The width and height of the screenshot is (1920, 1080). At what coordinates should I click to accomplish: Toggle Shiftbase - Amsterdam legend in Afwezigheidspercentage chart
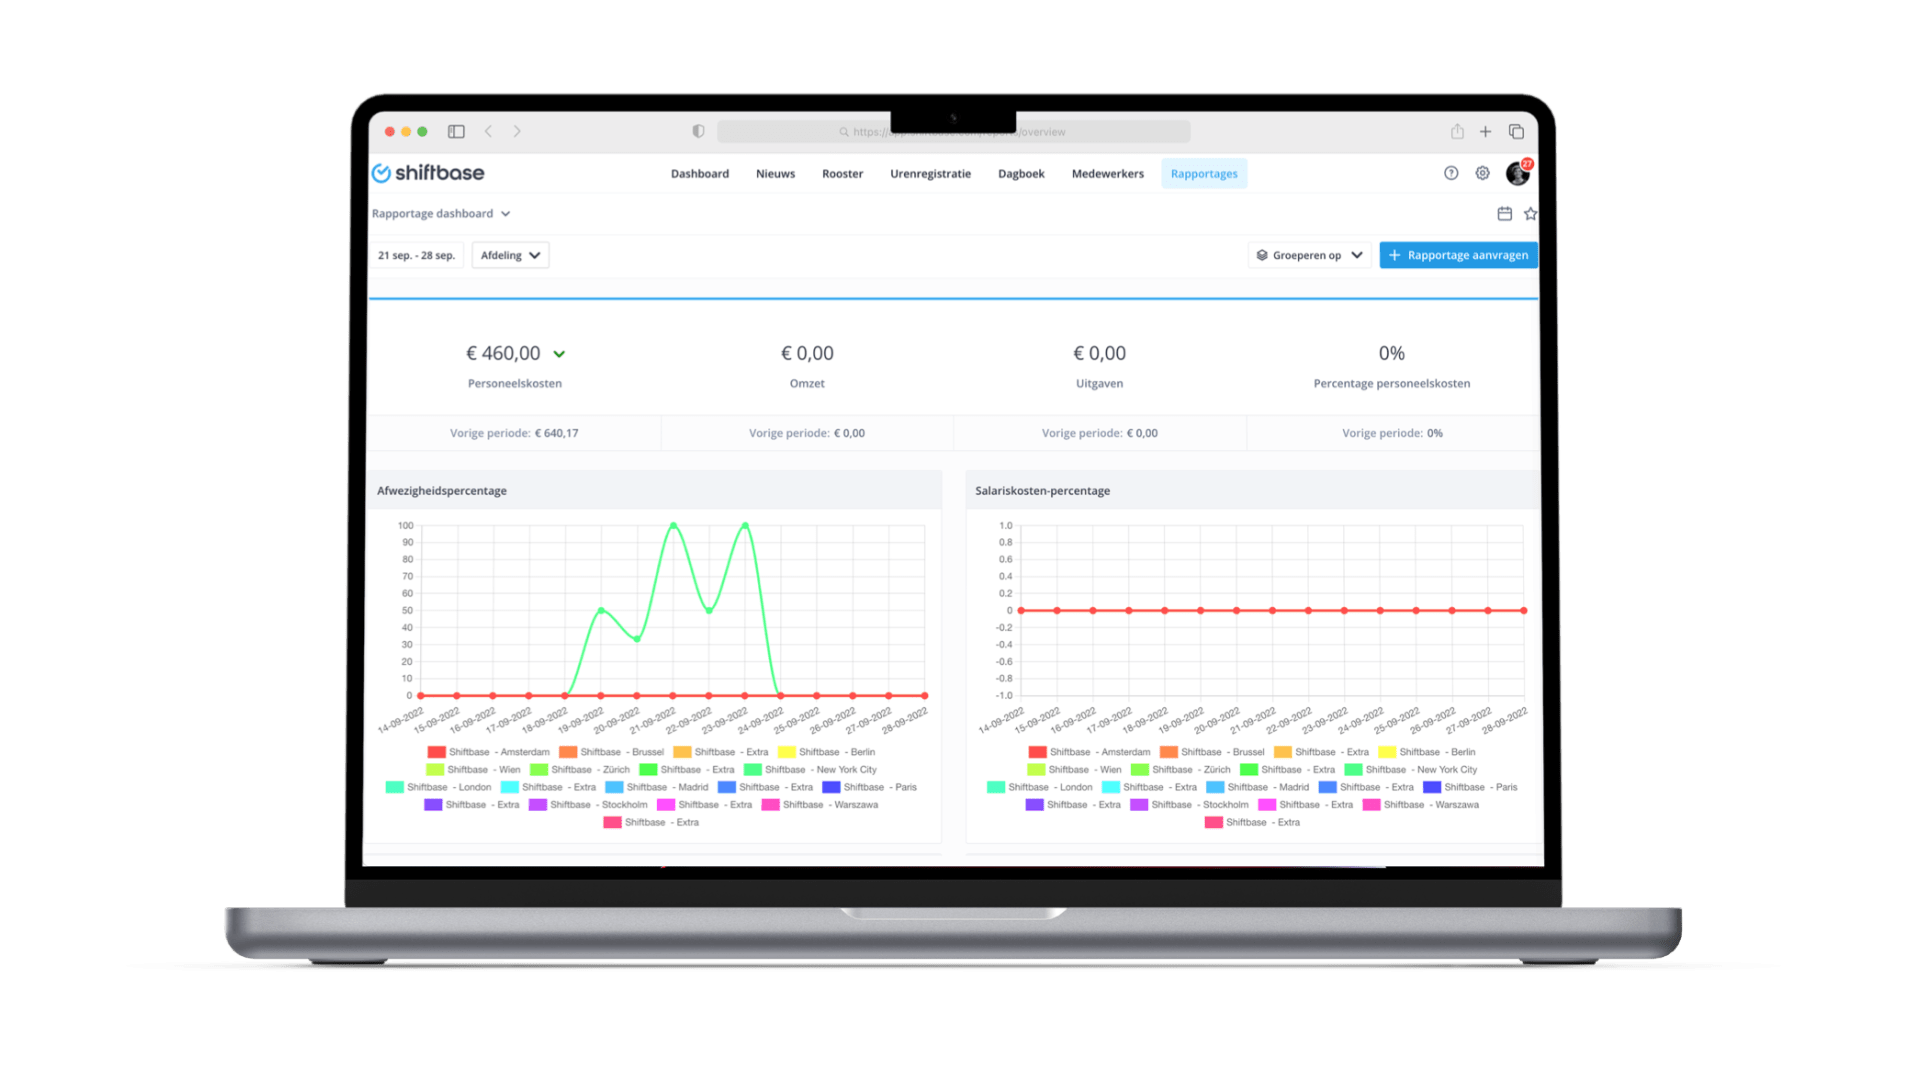pos(488,752)
